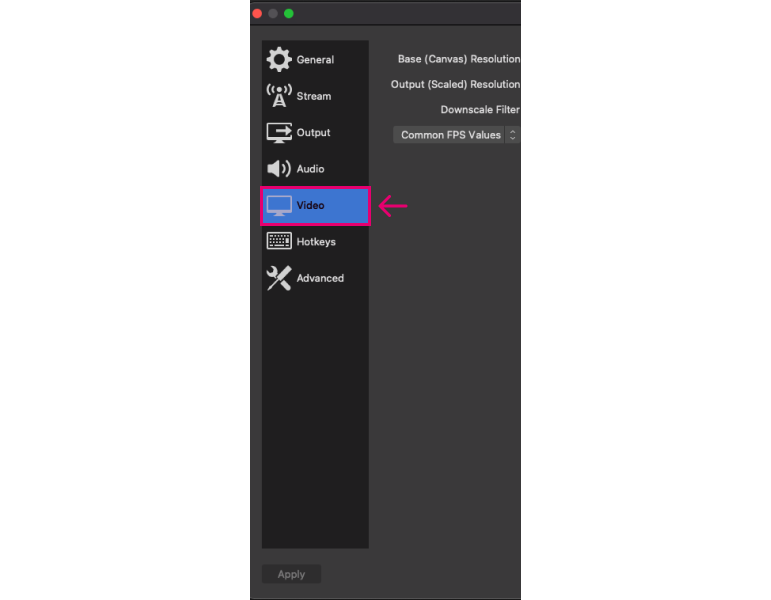Click the Audio speaker icon
This screenshot has height=600, width=771.
click(x=278, y=169)
